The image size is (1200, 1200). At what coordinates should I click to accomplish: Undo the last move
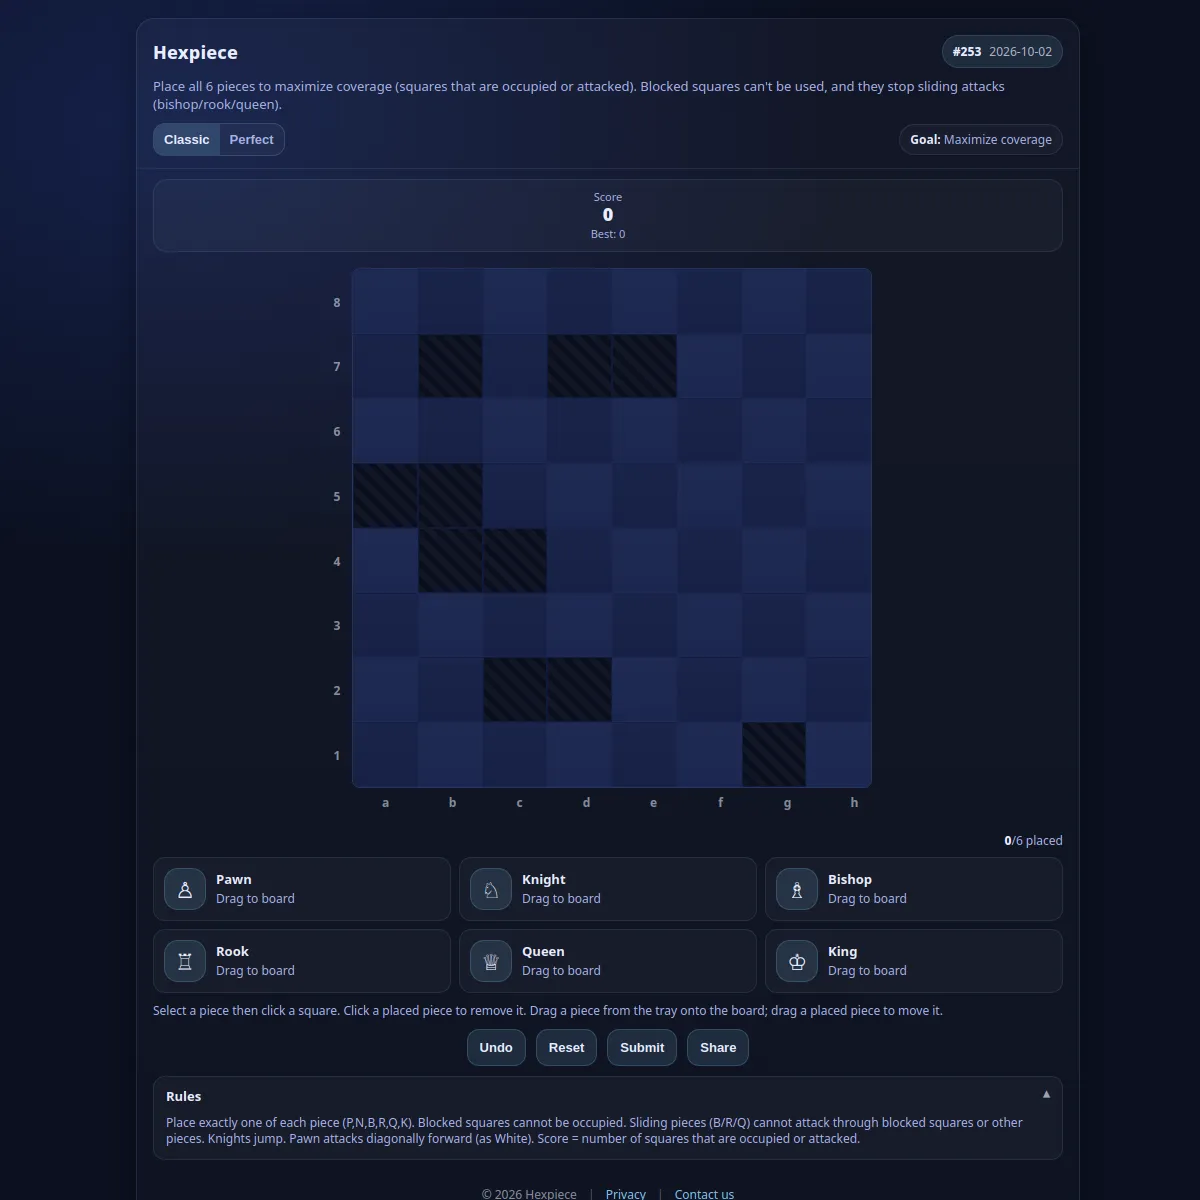496,1048
